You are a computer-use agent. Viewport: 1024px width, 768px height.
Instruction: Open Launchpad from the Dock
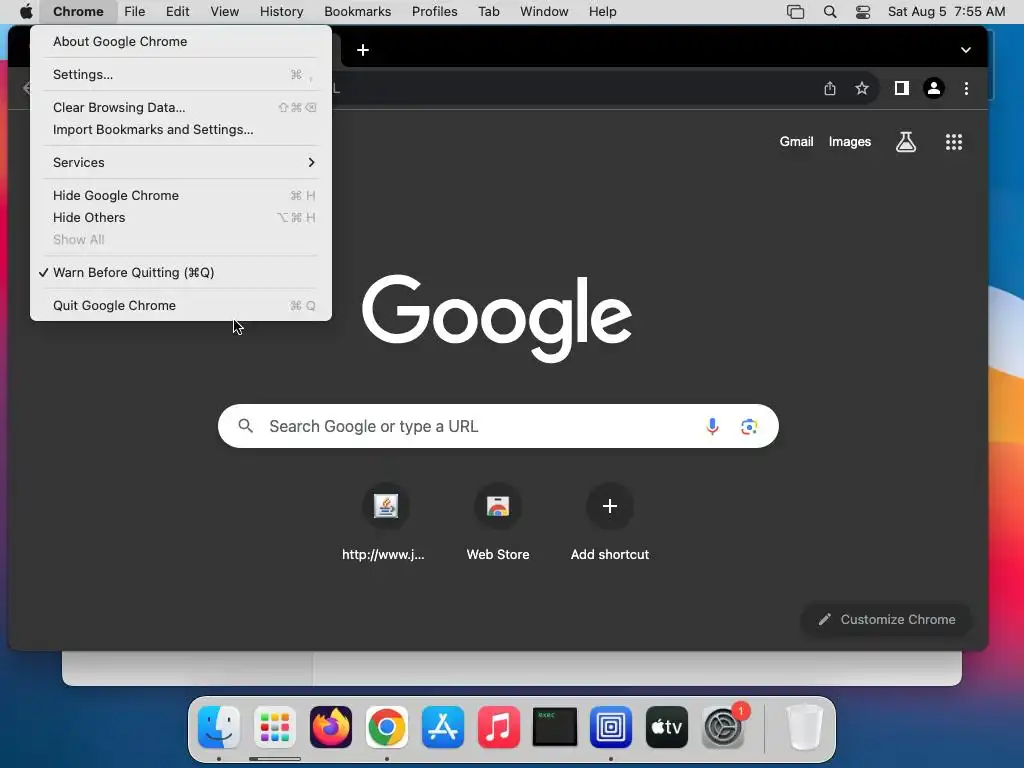275,727
